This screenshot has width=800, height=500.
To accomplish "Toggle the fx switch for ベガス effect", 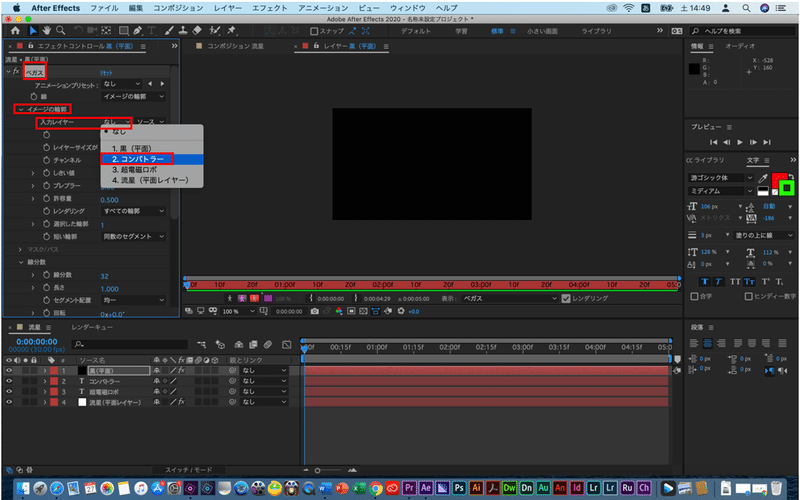I will point(16,71).
